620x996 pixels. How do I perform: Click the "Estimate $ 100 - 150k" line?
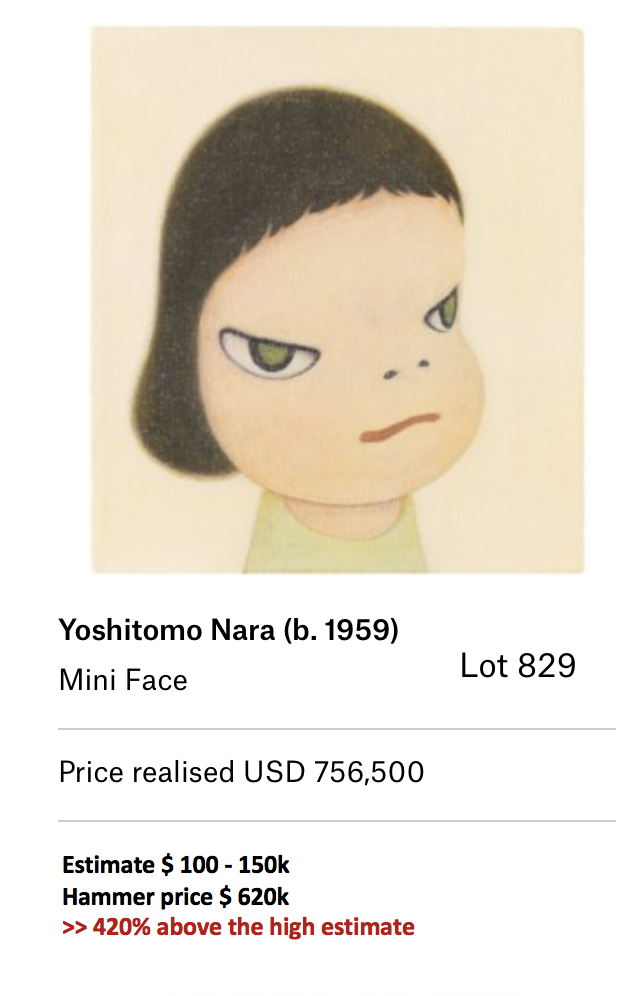pos(176,865)
